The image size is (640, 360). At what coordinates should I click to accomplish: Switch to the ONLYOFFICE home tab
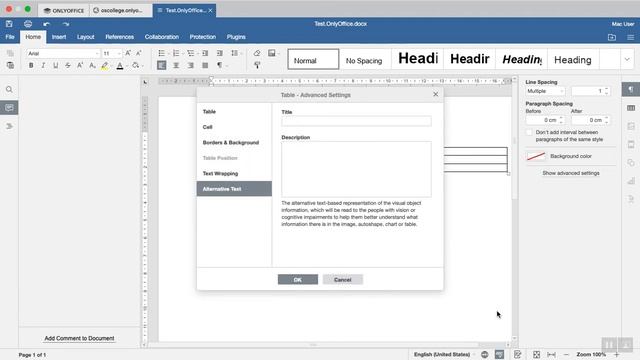point(64,10)
